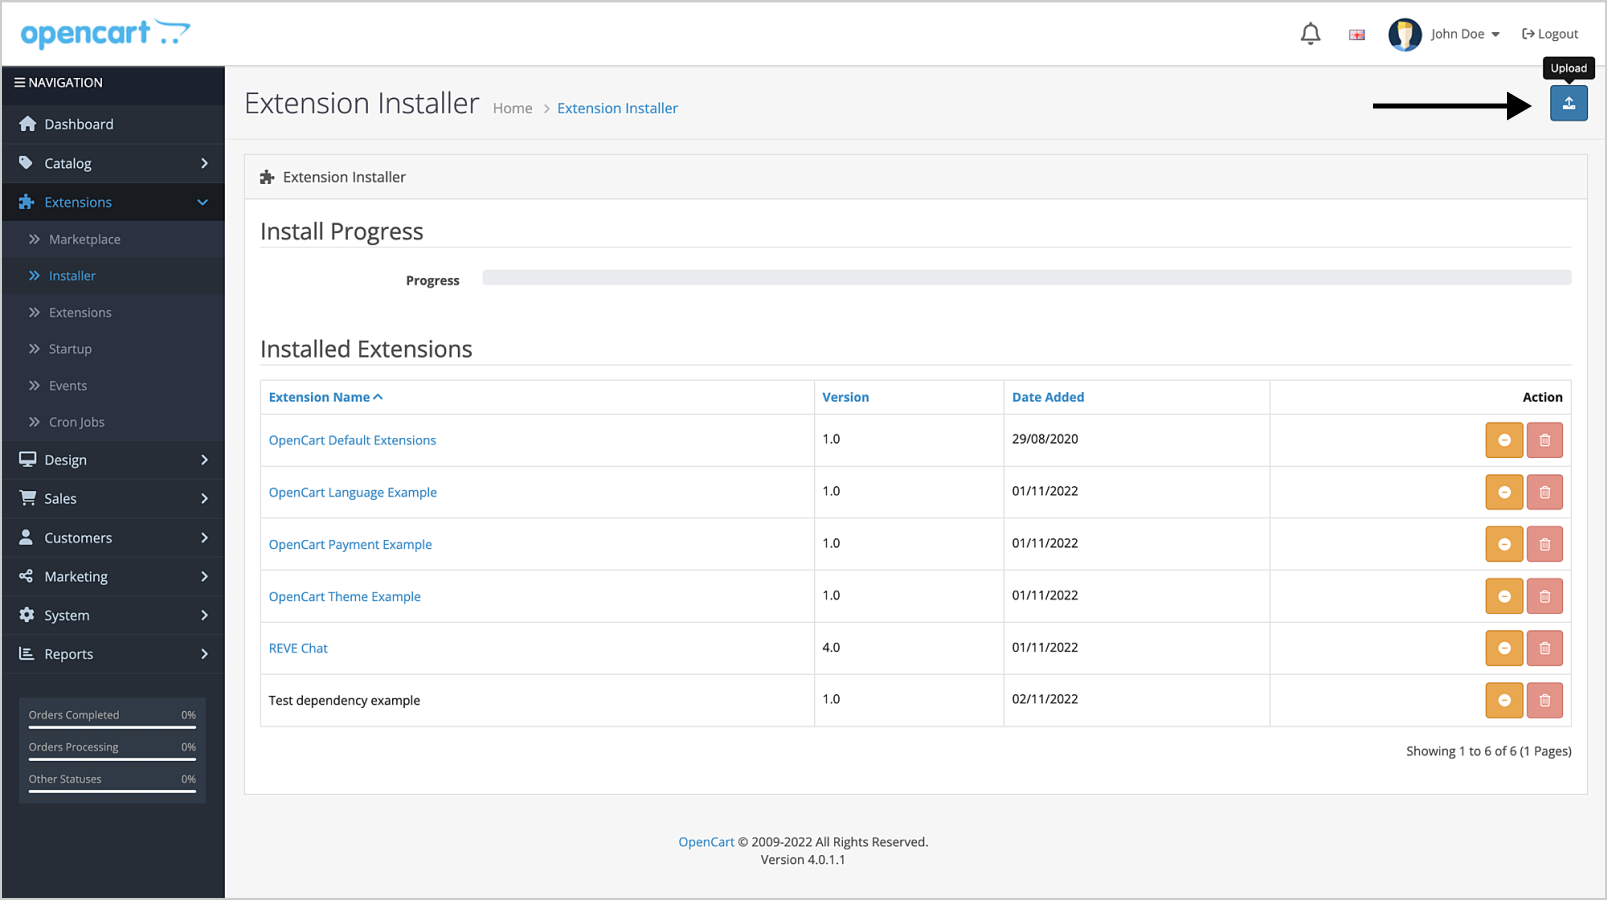Click the blue Upload extension button
This screenshot has height=900, width=1607.
pos(1568,104)
